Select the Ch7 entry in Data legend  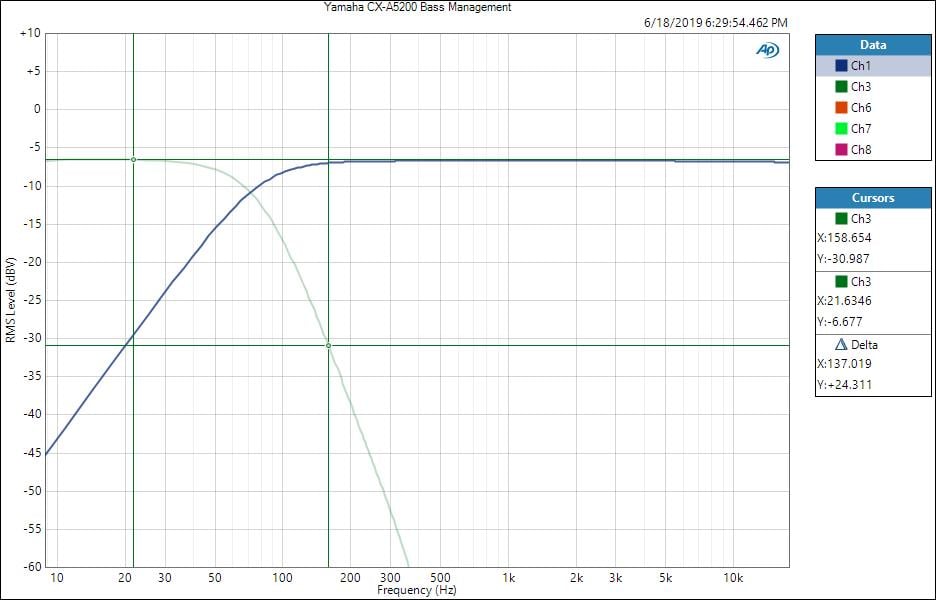point(861,129)
